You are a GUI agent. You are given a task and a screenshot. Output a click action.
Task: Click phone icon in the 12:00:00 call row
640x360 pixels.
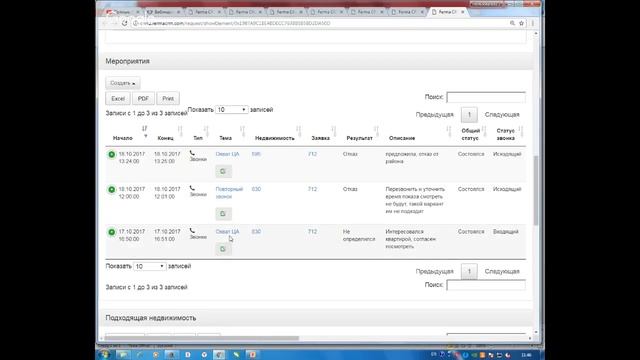click(x=192, y=188)
